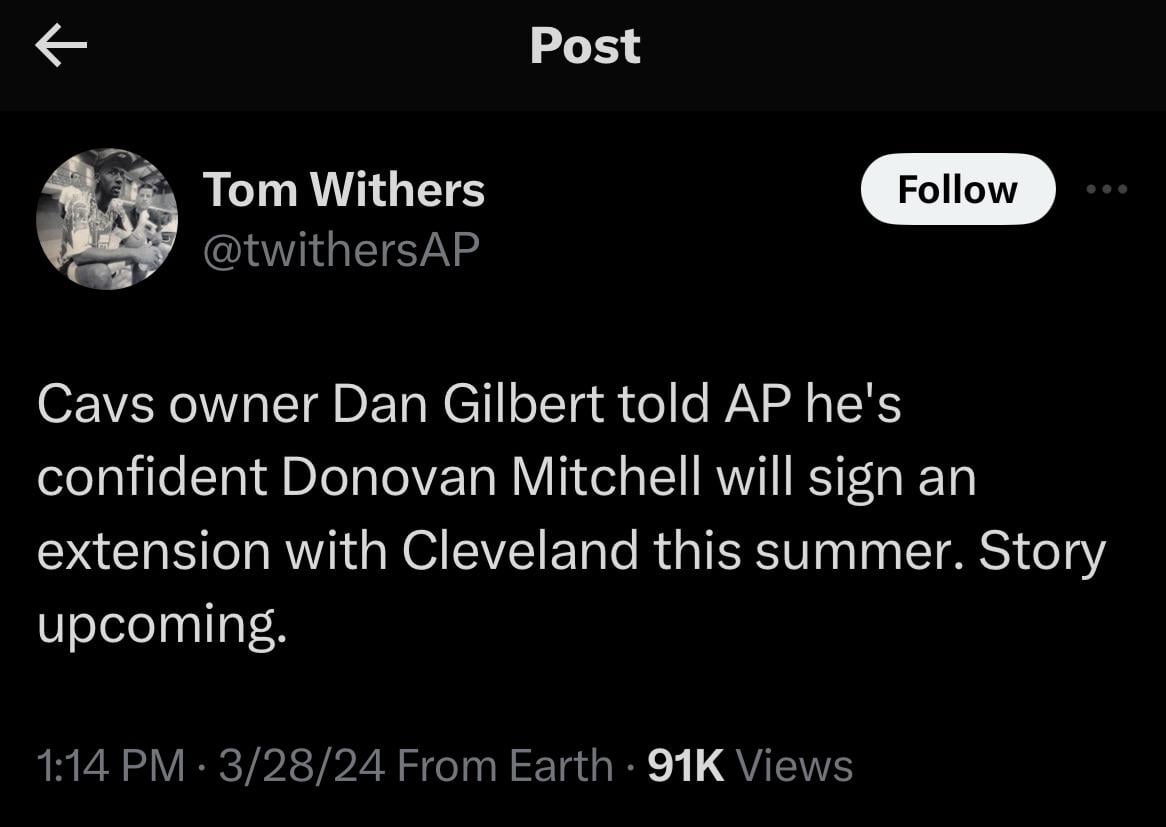
Task: Go back using the left arrow
Action: pos(61,46)
